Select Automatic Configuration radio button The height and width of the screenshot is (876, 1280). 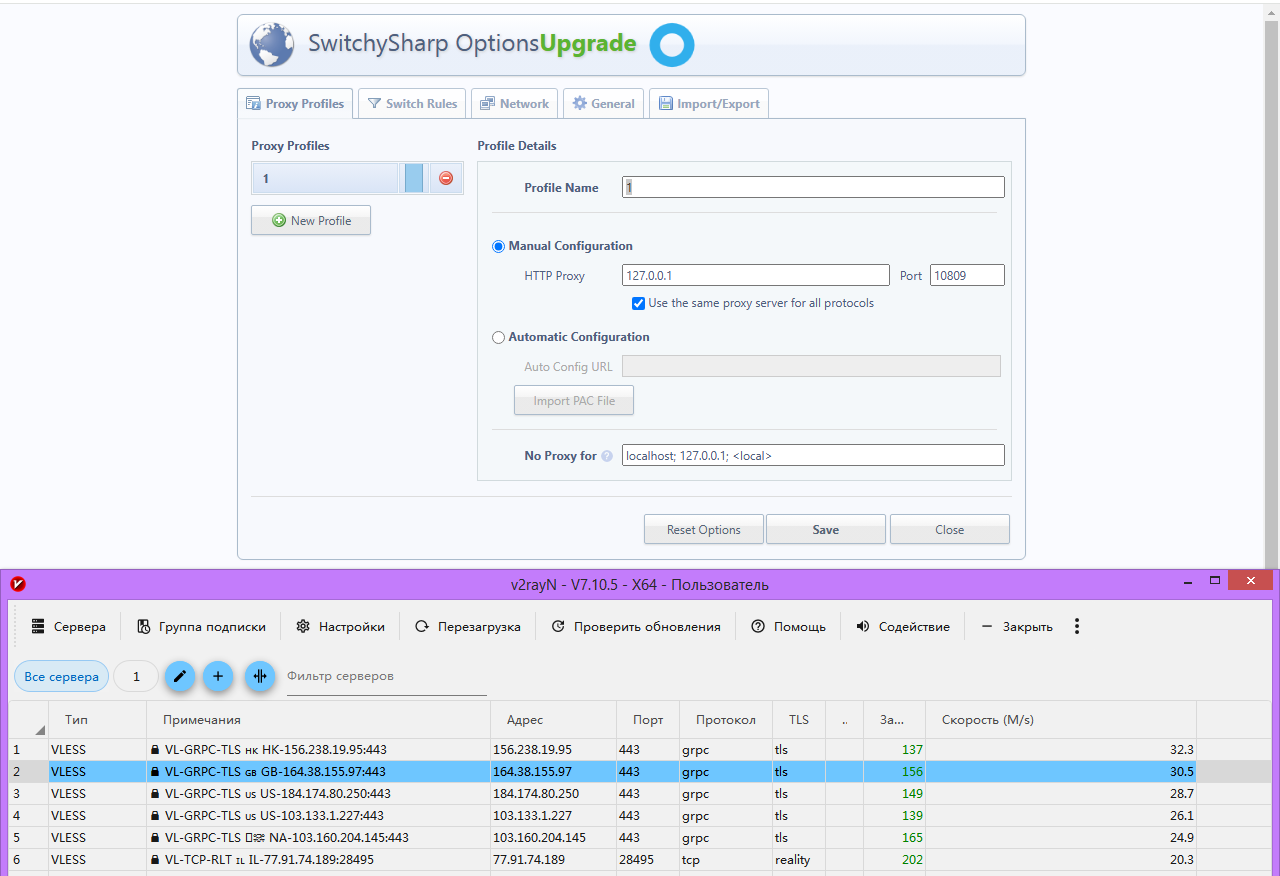pos(498,337)
